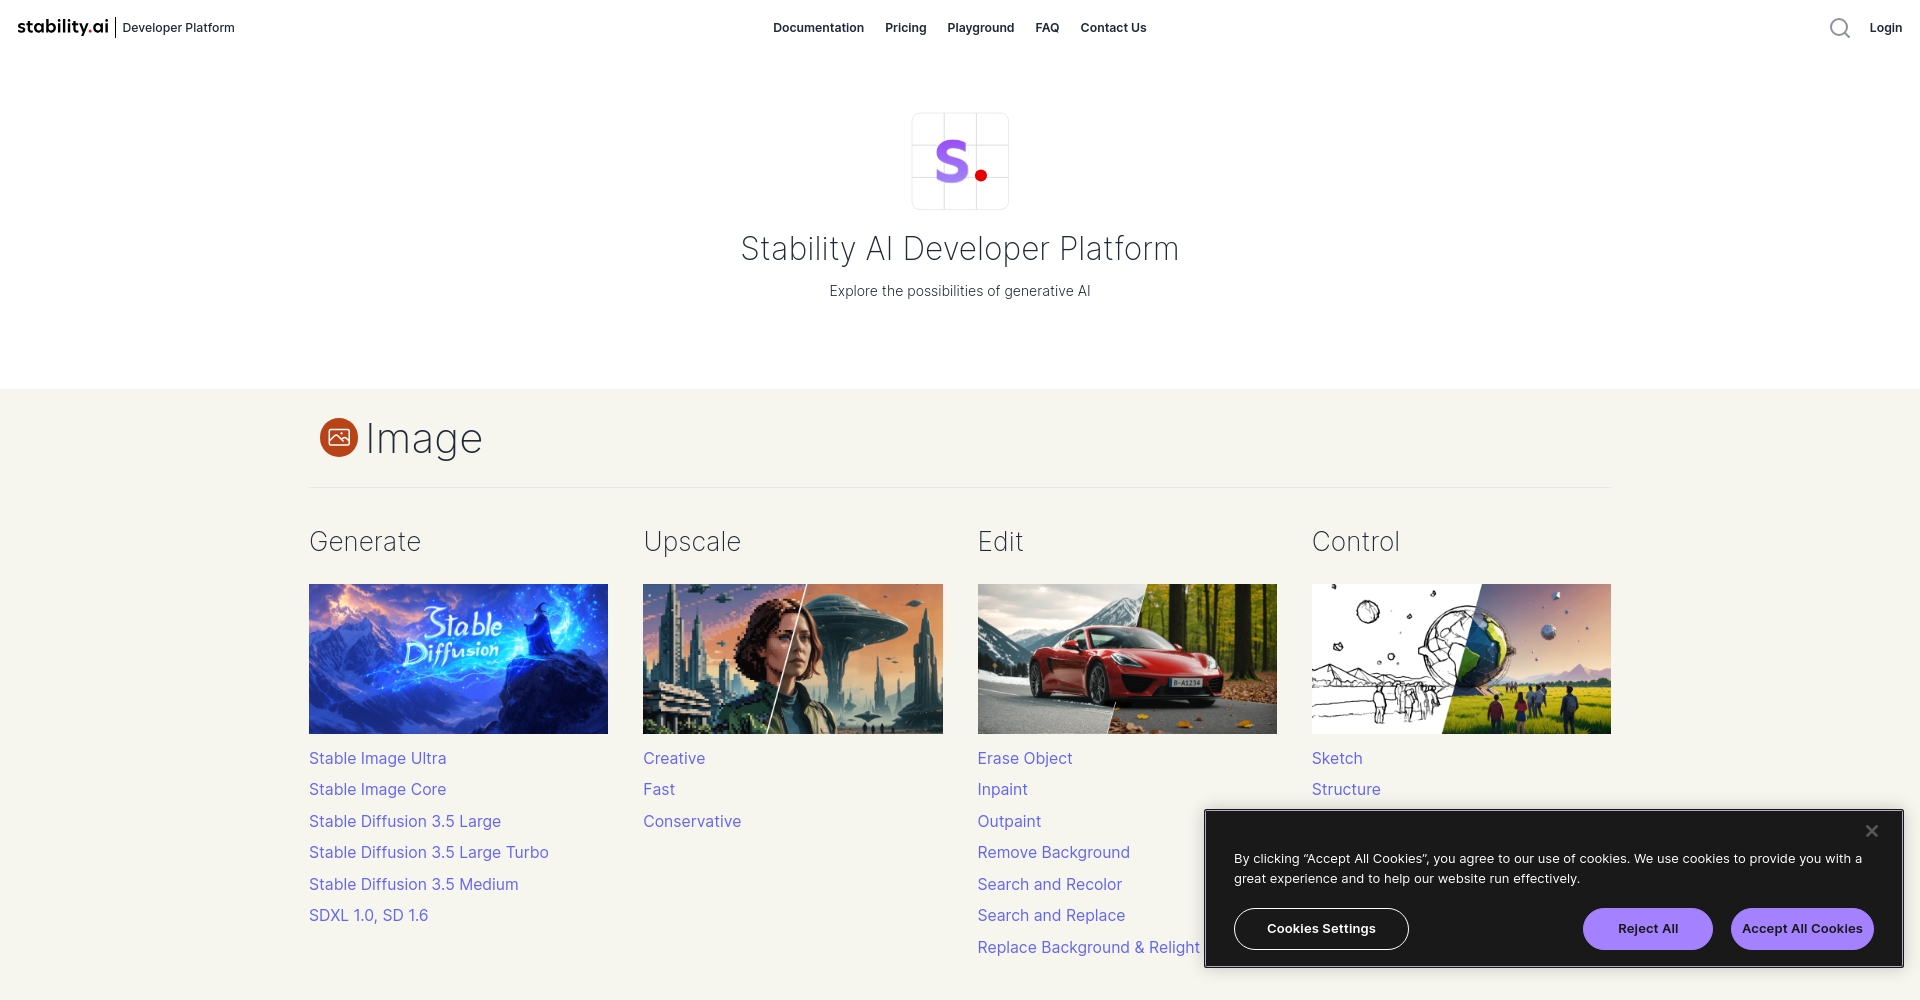Screen dimensions: 1920x1000
Task: Click the Control sketch globe thumbnail
Action: (1461, 659)
